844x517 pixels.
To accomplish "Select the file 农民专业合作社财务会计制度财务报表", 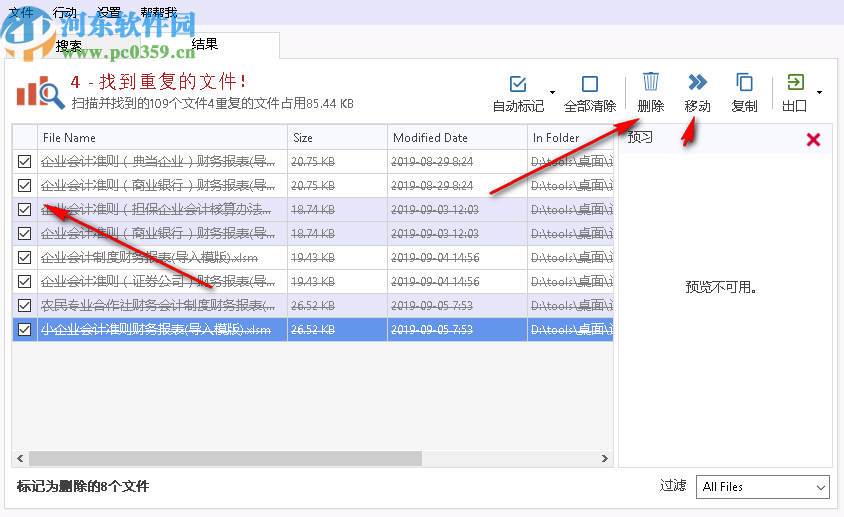I will 158,305.
